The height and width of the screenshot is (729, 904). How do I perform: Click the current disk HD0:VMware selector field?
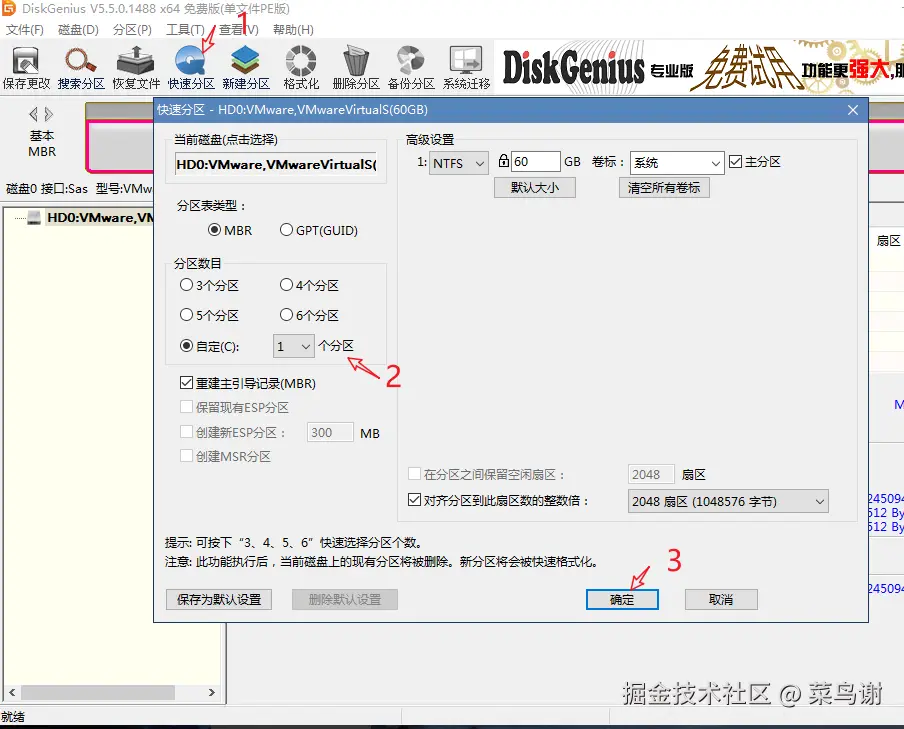point(276,164)
